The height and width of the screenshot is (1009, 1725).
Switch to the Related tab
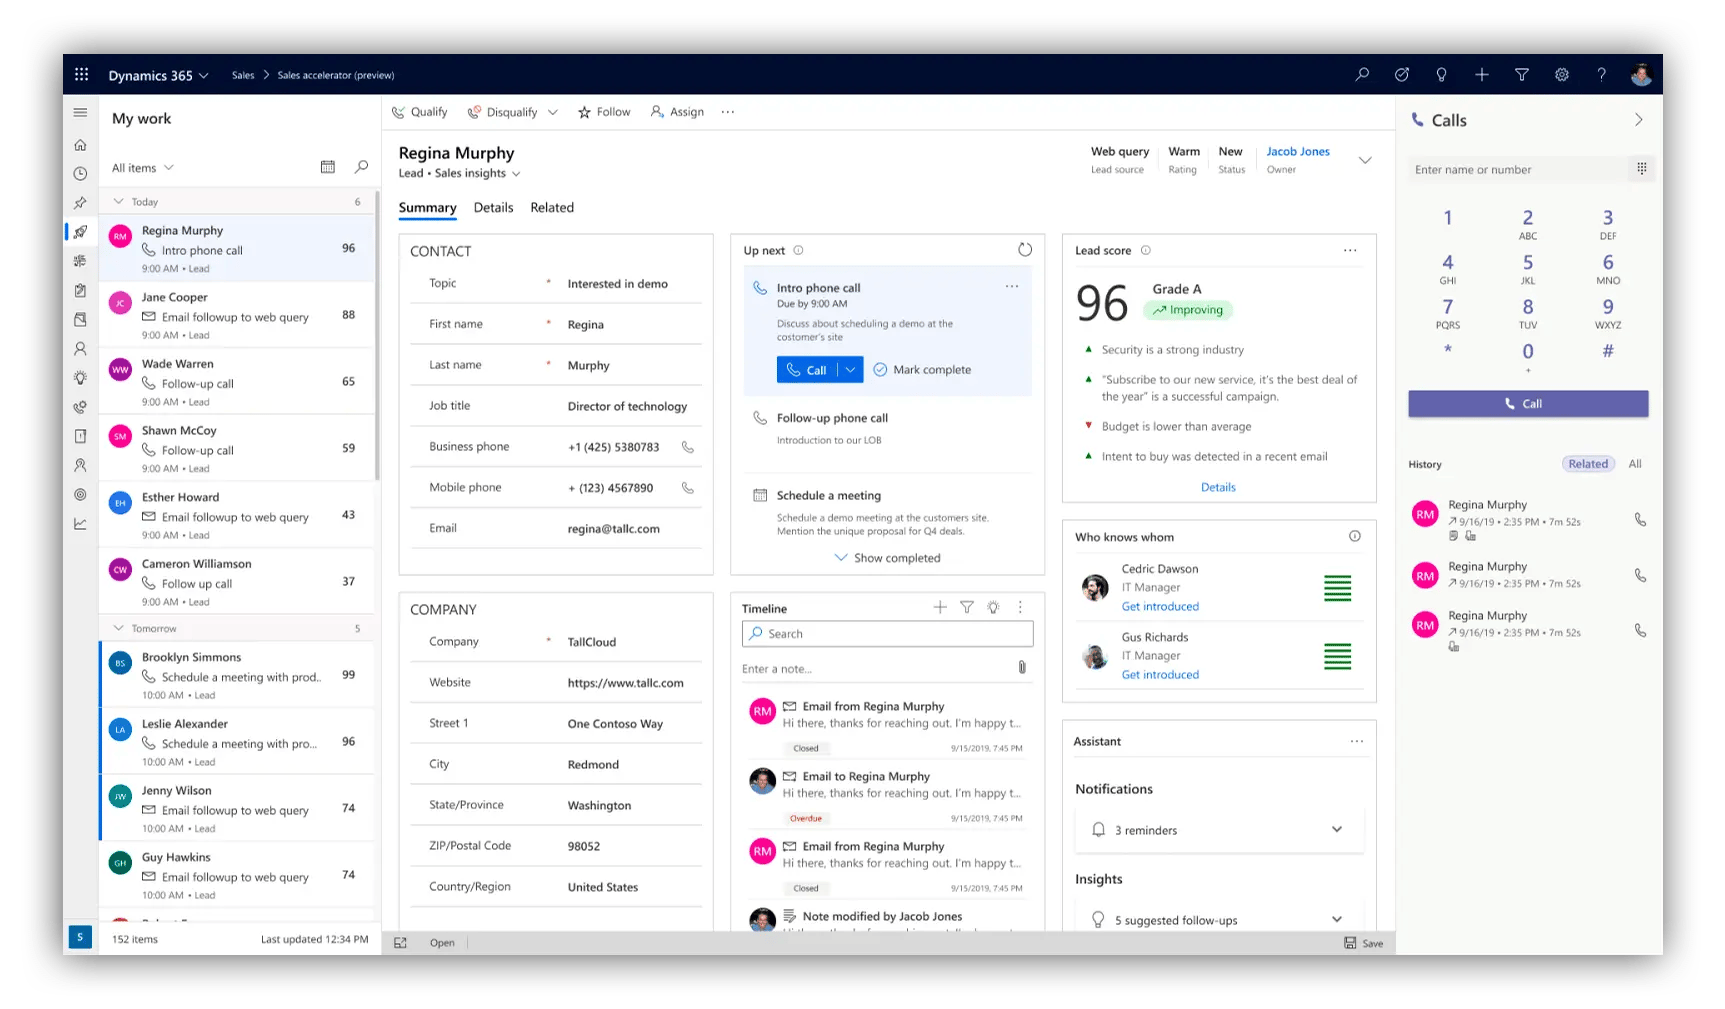click(x=552, y=208)
